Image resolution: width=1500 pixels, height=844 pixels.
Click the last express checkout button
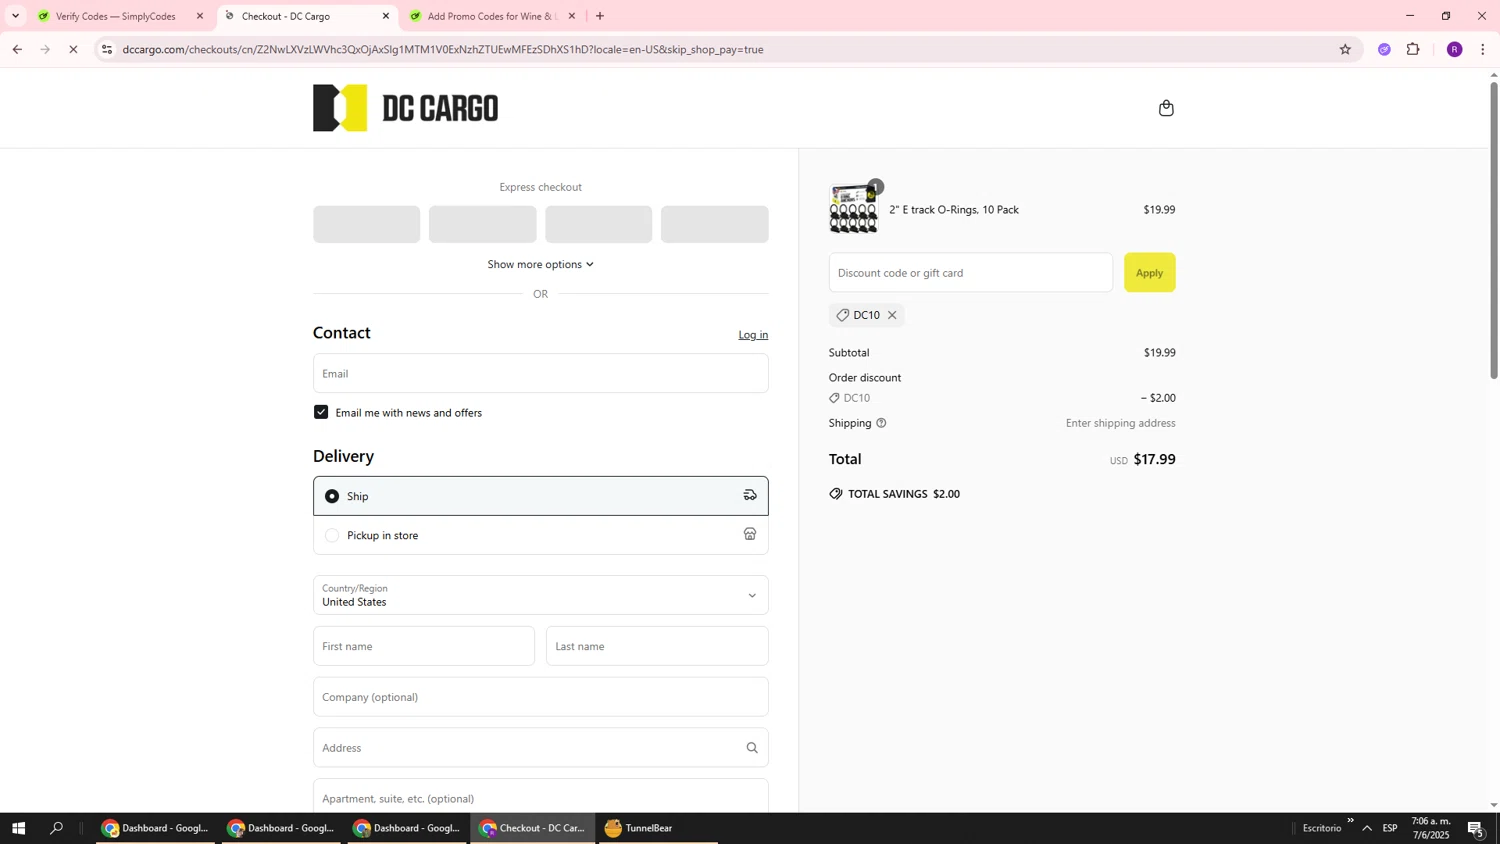point(714,224)
